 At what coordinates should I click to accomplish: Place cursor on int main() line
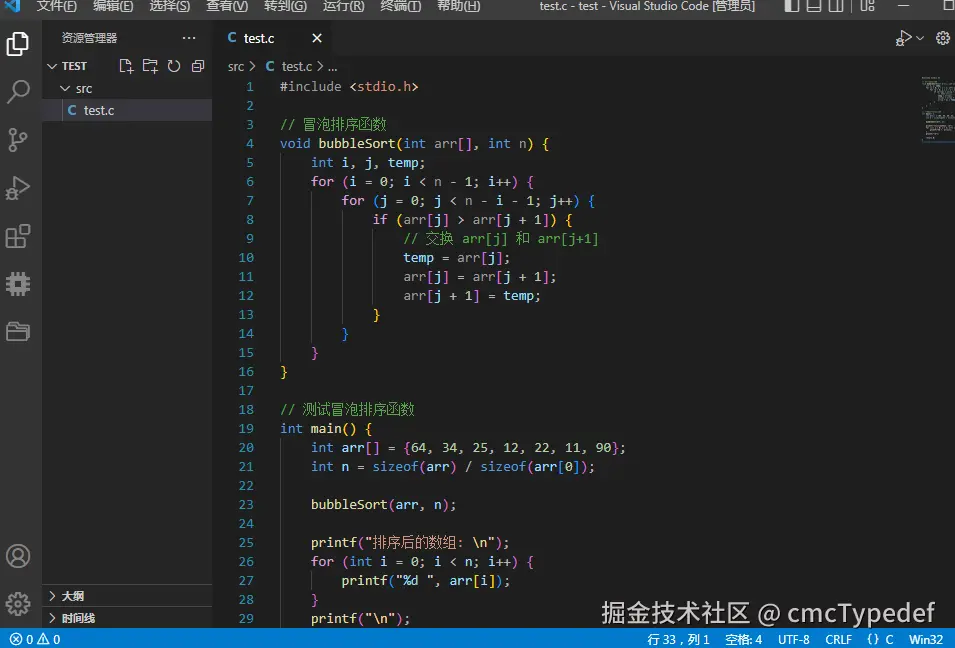[x=325, y=428]
